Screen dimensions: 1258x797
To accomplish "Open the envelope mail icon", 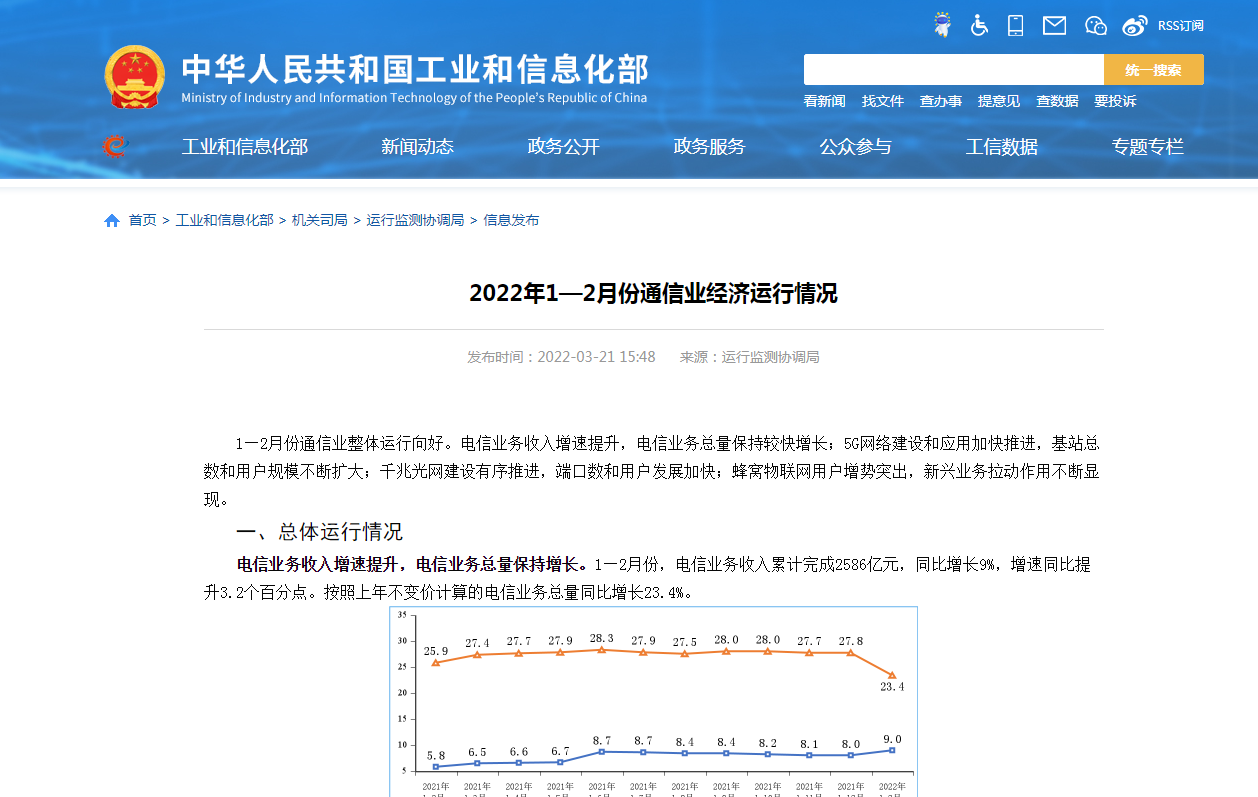I will [1054, 25].
